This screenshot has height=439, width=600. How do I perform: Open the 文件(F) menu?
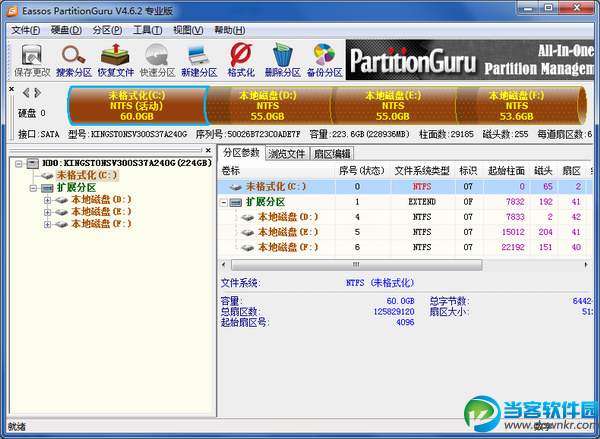[26, 30]
